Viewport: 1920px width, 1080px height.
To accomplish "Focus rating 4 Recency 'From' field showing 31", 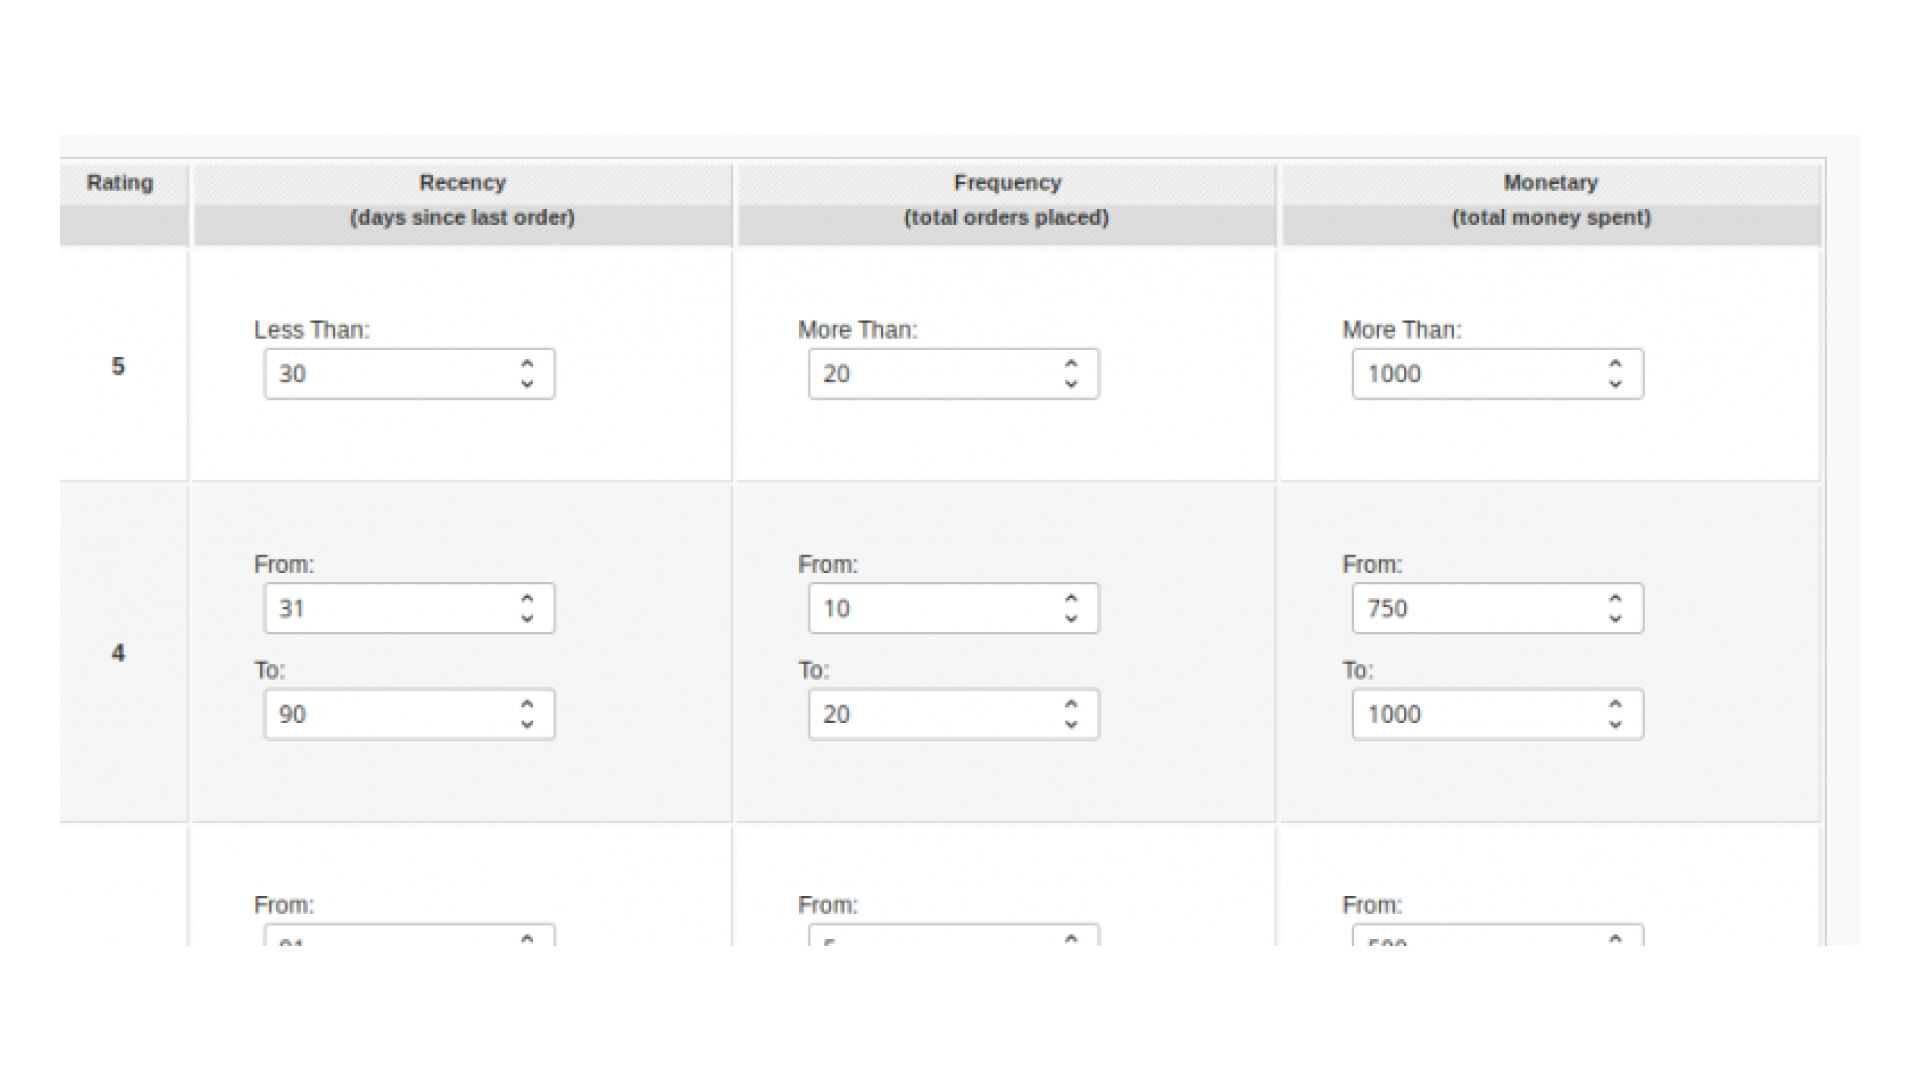I will [x=390, y=608].
